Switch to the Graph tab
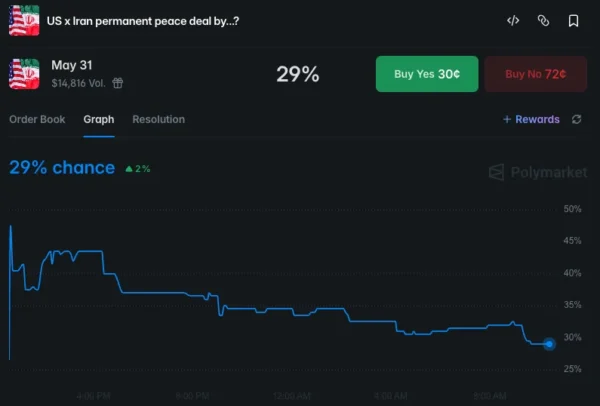The height and width of the screenshot is (406, 600). point(98,120)
